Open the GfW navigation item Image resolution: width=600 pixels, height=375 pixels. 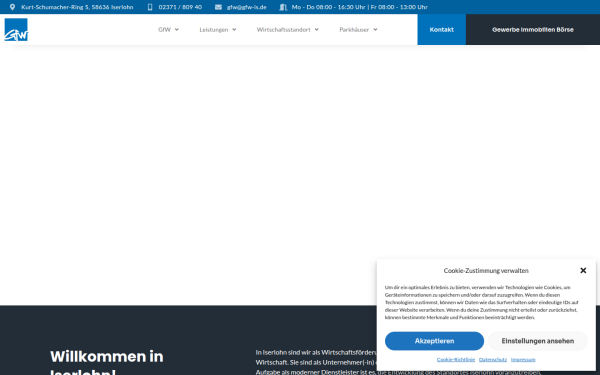(165, 29)
